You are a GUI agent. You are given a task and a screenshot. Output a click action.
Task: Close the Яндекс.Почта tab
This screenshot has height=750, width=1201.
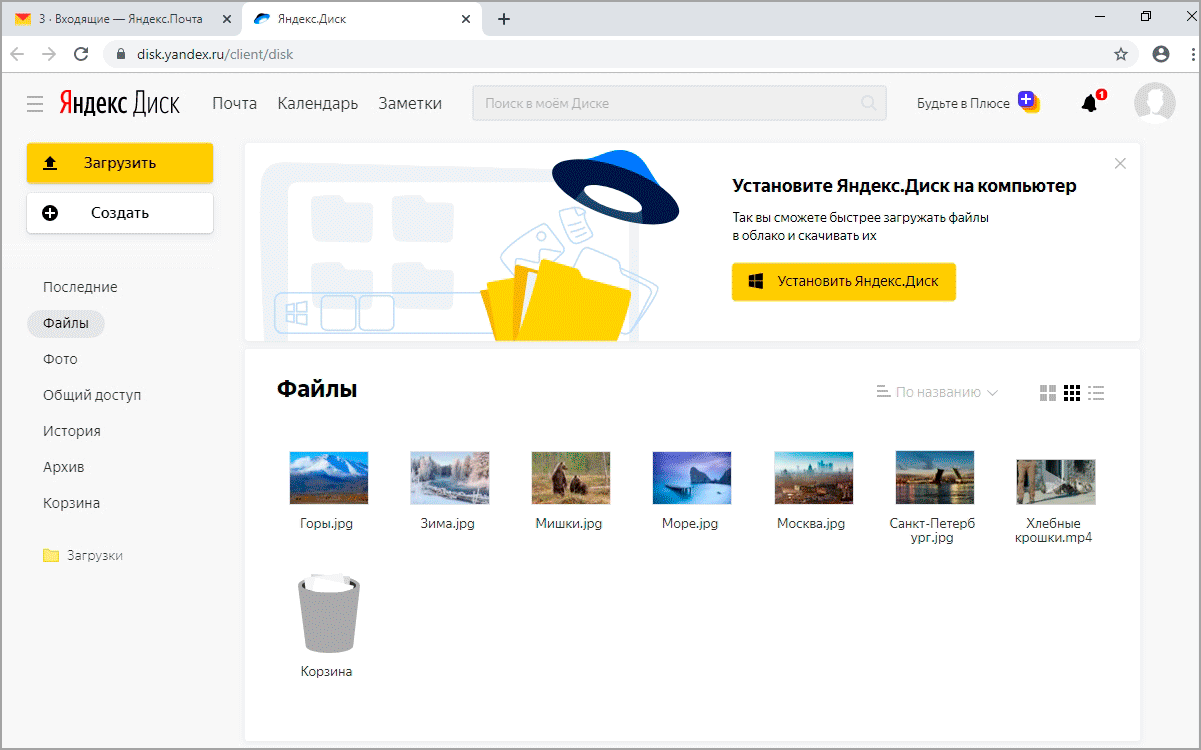pos(226,19)
